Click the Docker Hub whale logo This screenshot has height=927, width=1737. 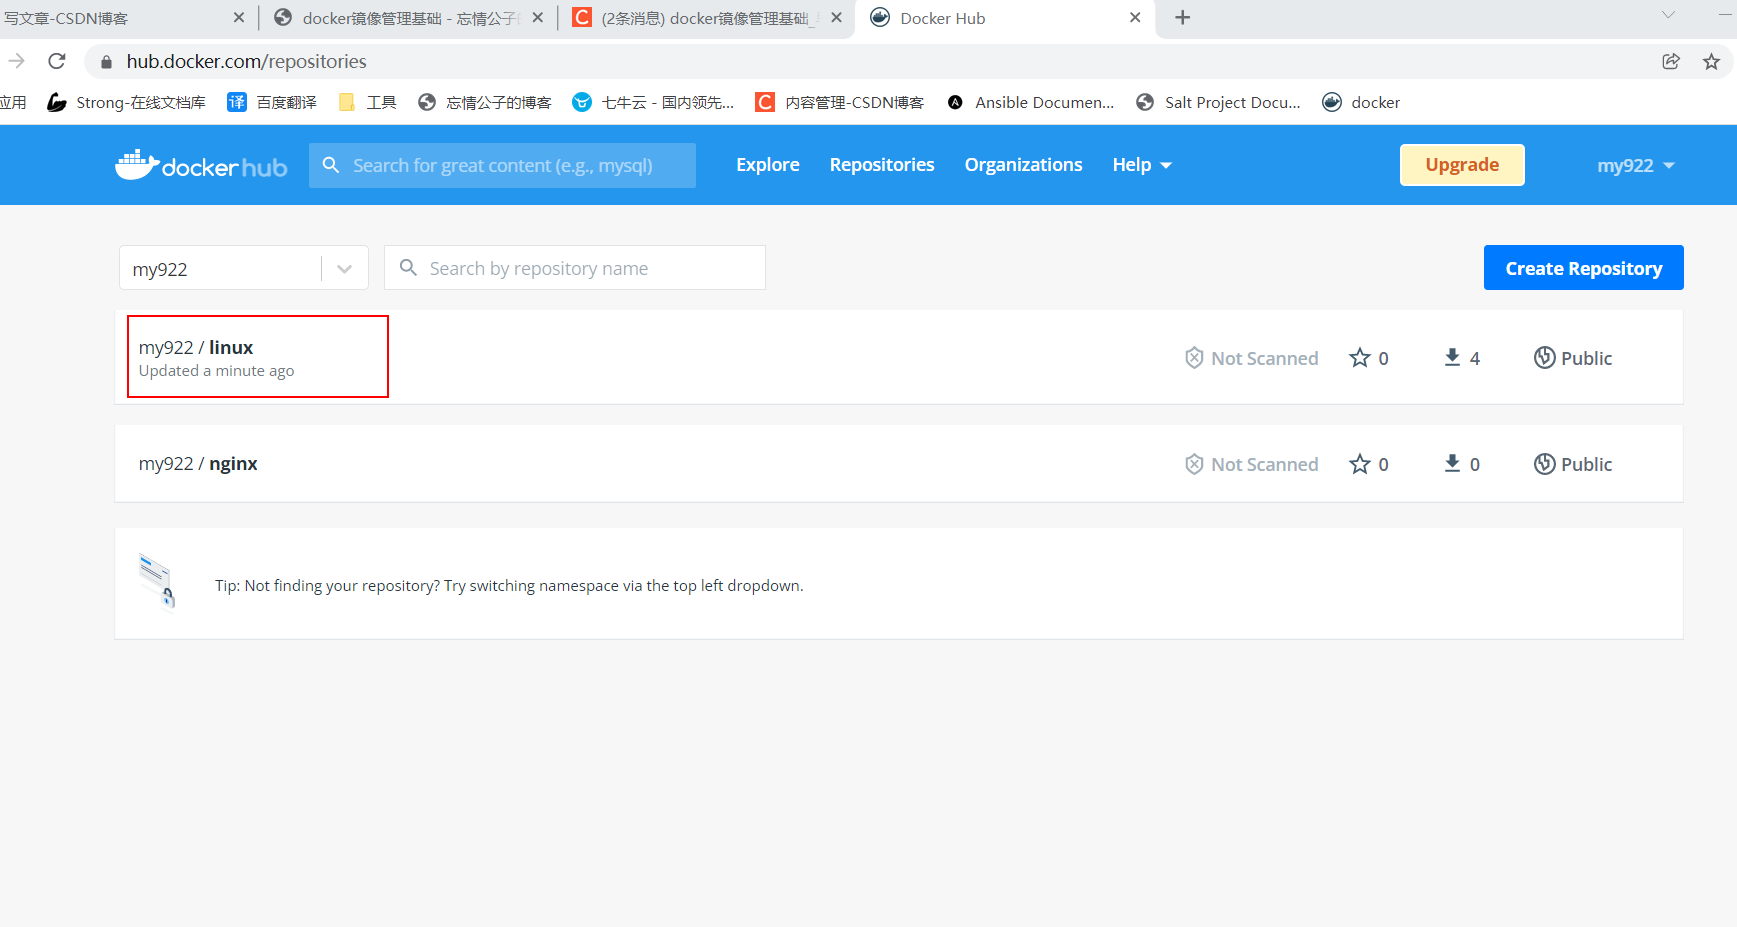(x=201, y=165)
